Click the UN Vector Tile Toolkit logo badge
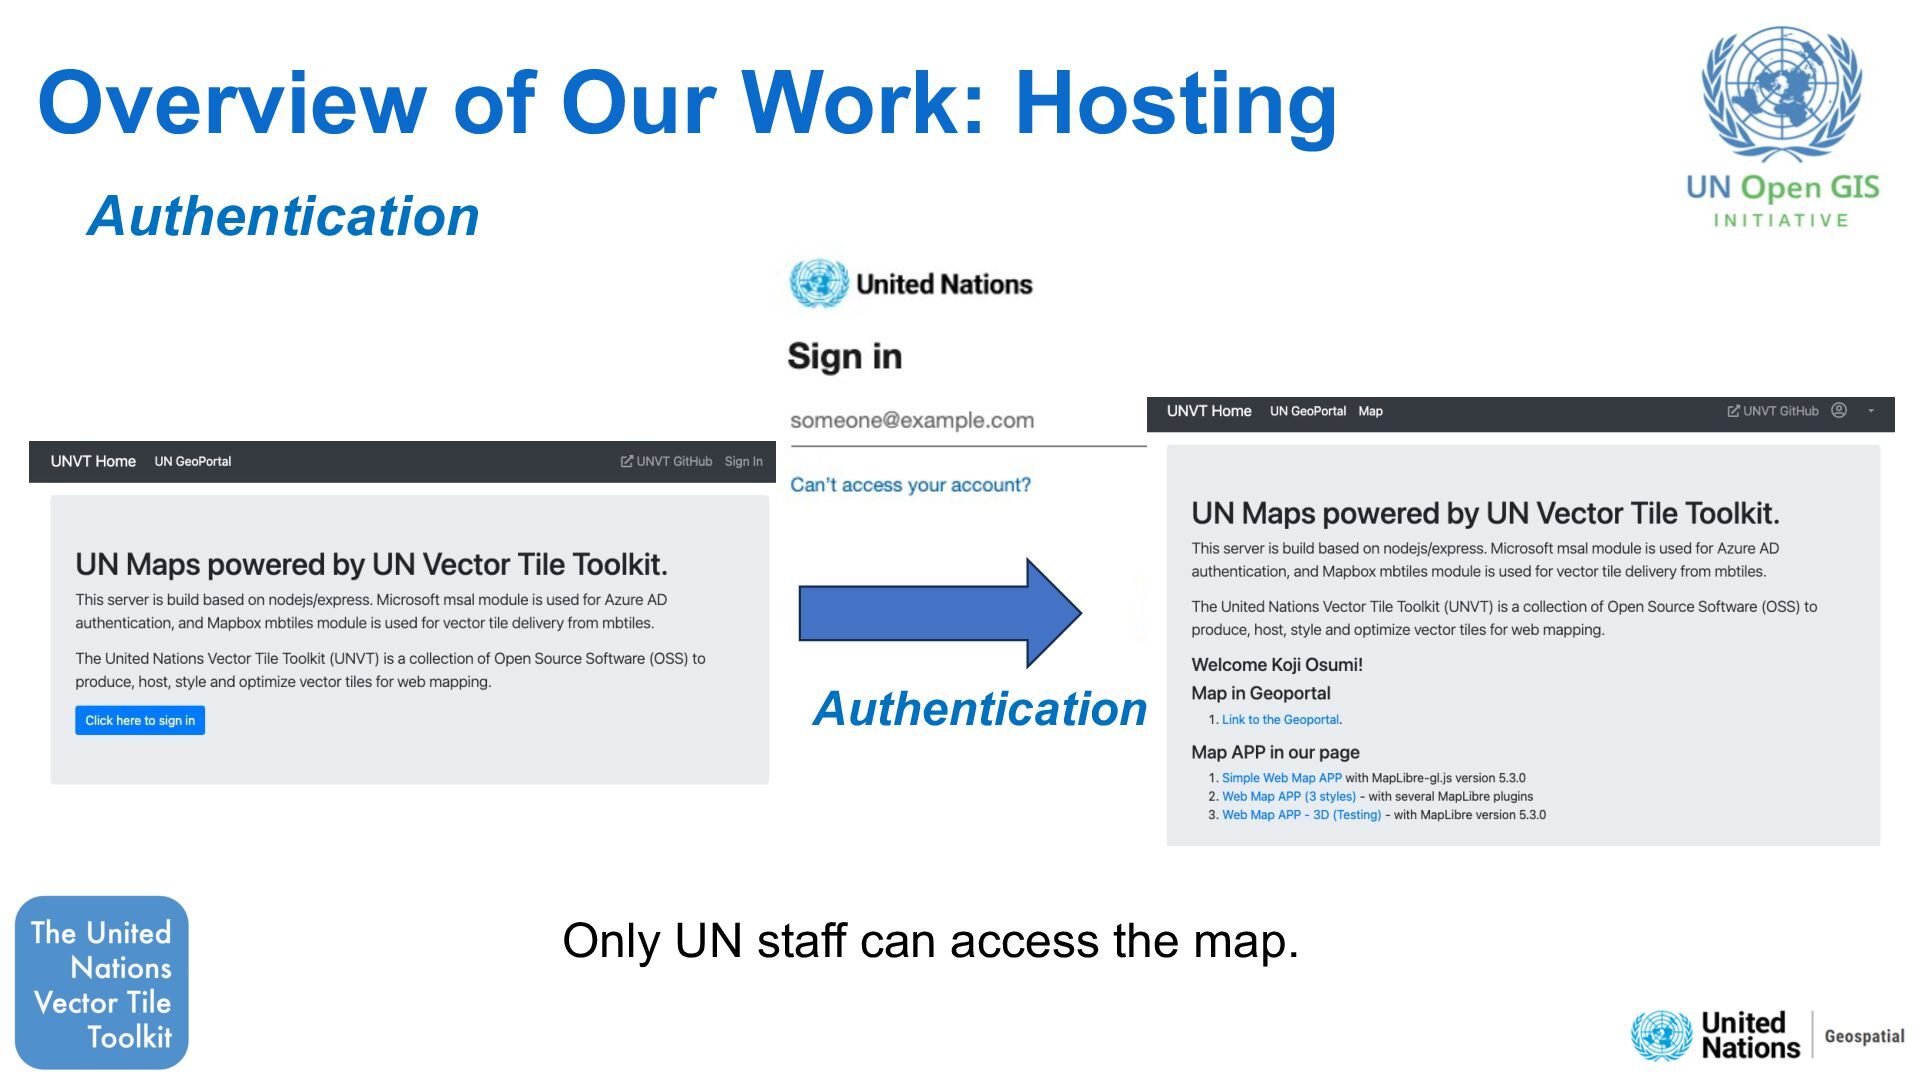The width and height of the screenshot is (1920, 1080). pyautogui.click(x=102, y=983)
